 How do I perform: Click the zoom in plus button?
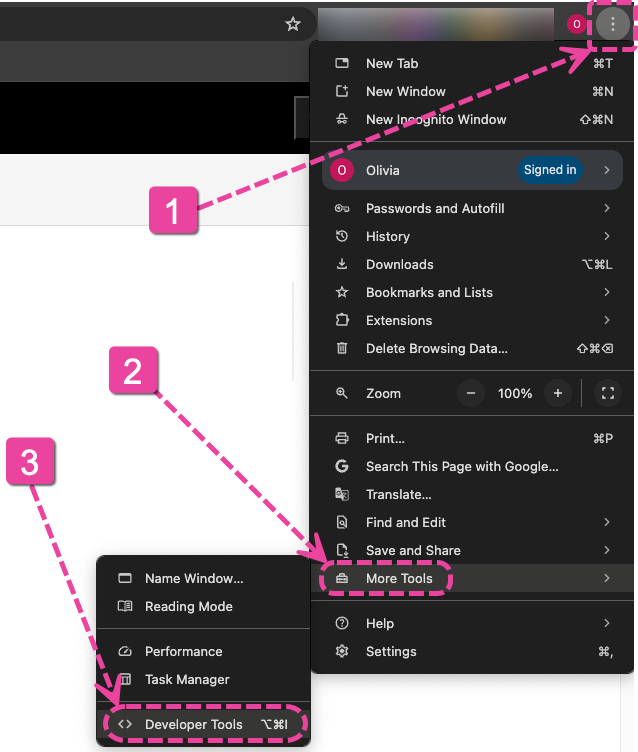point(557,393)
